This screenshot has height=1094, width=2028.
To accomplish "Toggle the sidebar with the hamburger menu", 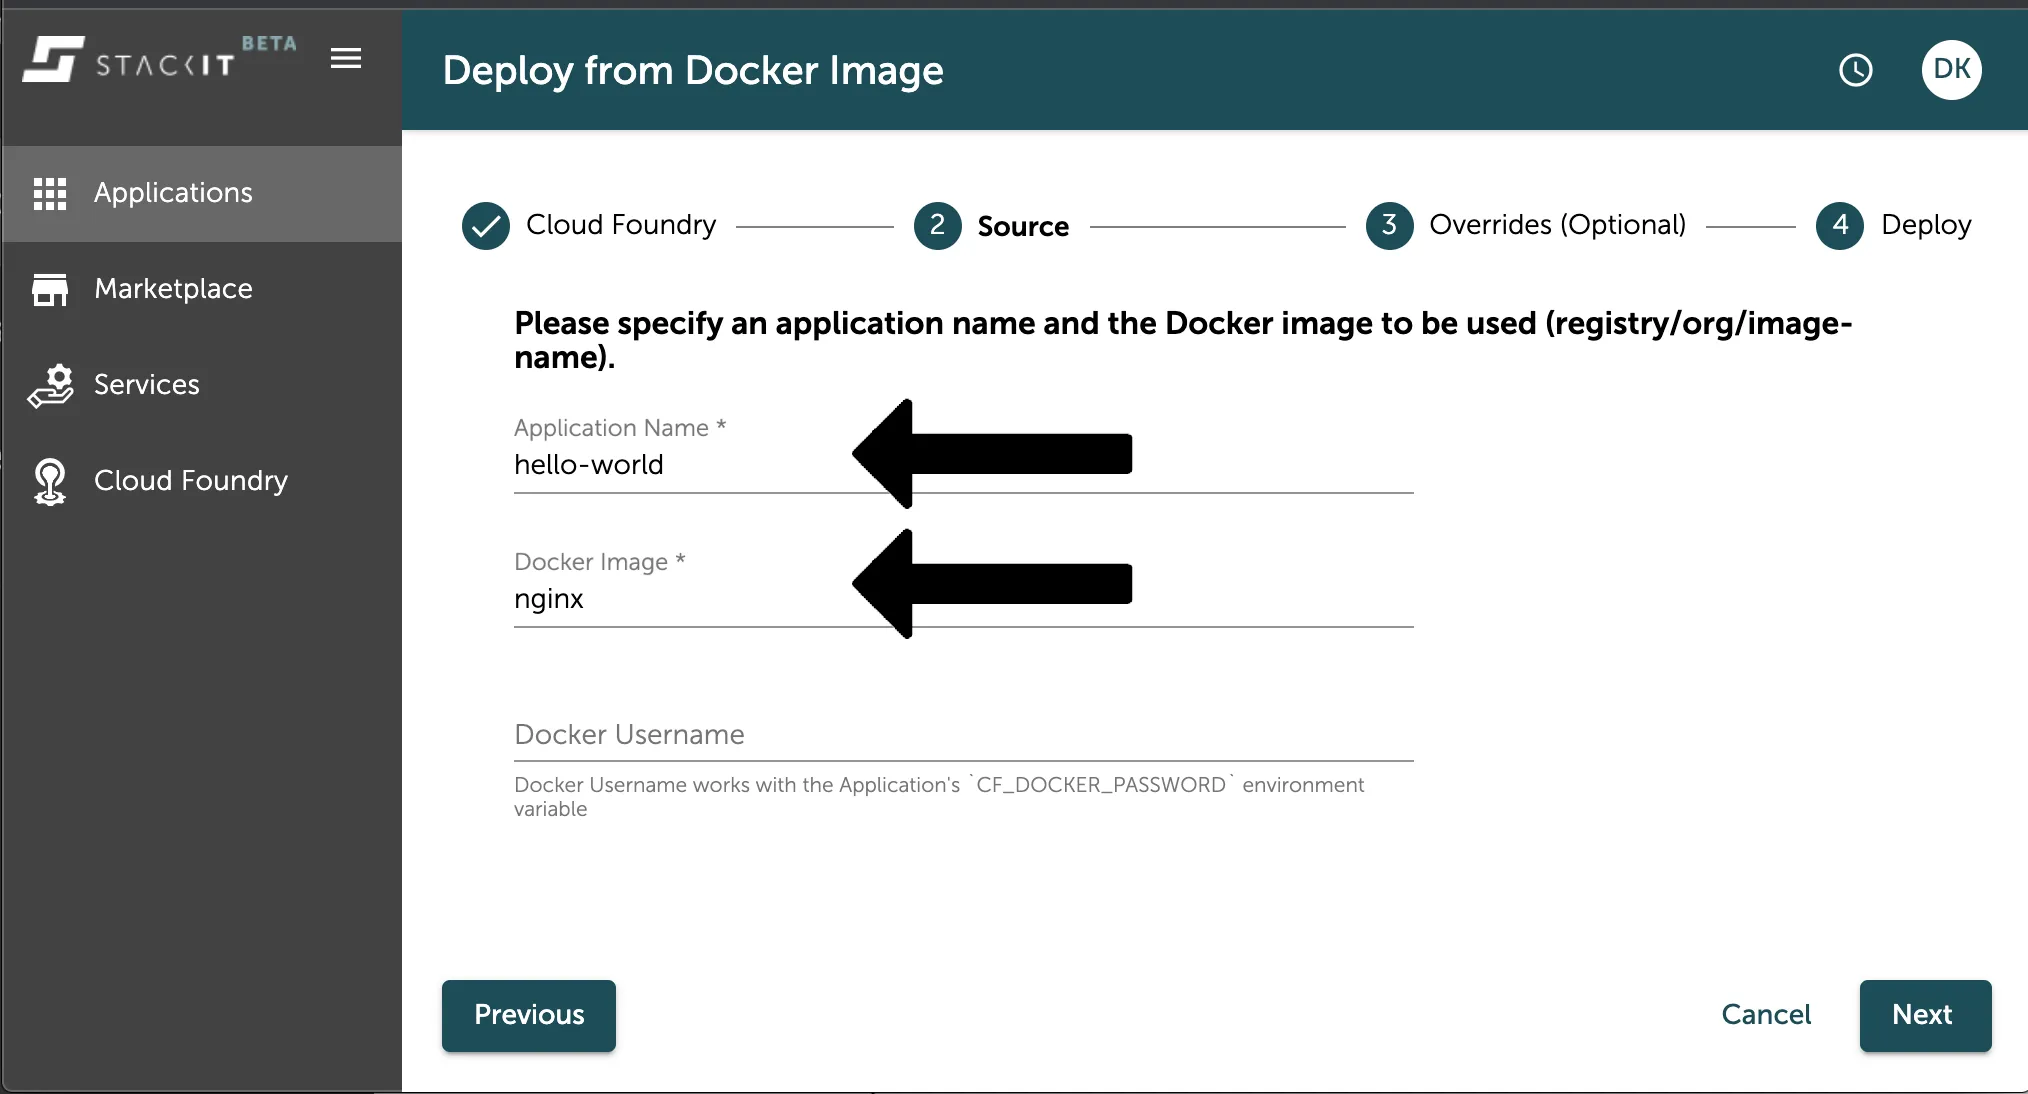I will coord(345,59).
